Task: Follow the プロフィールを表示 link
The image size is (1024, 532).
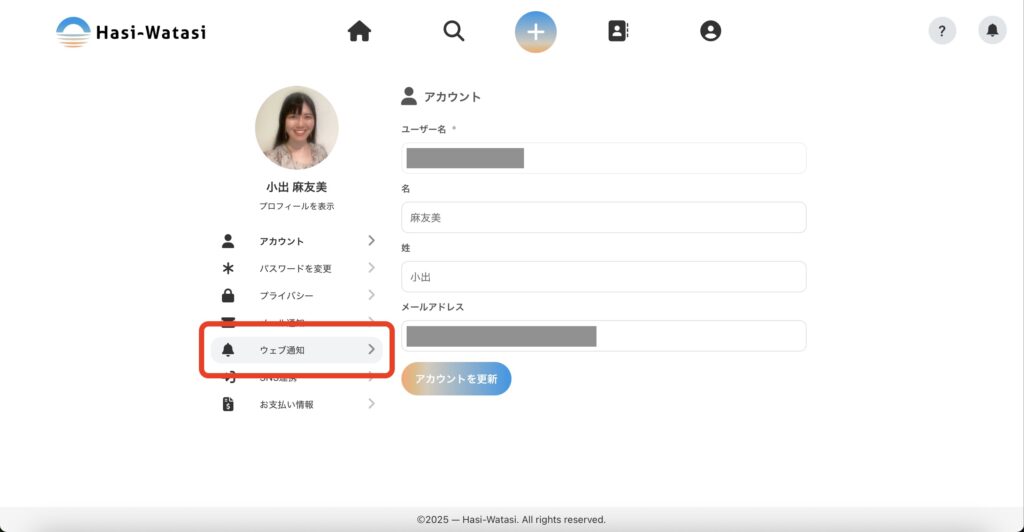Action: [x=296, y=206]
